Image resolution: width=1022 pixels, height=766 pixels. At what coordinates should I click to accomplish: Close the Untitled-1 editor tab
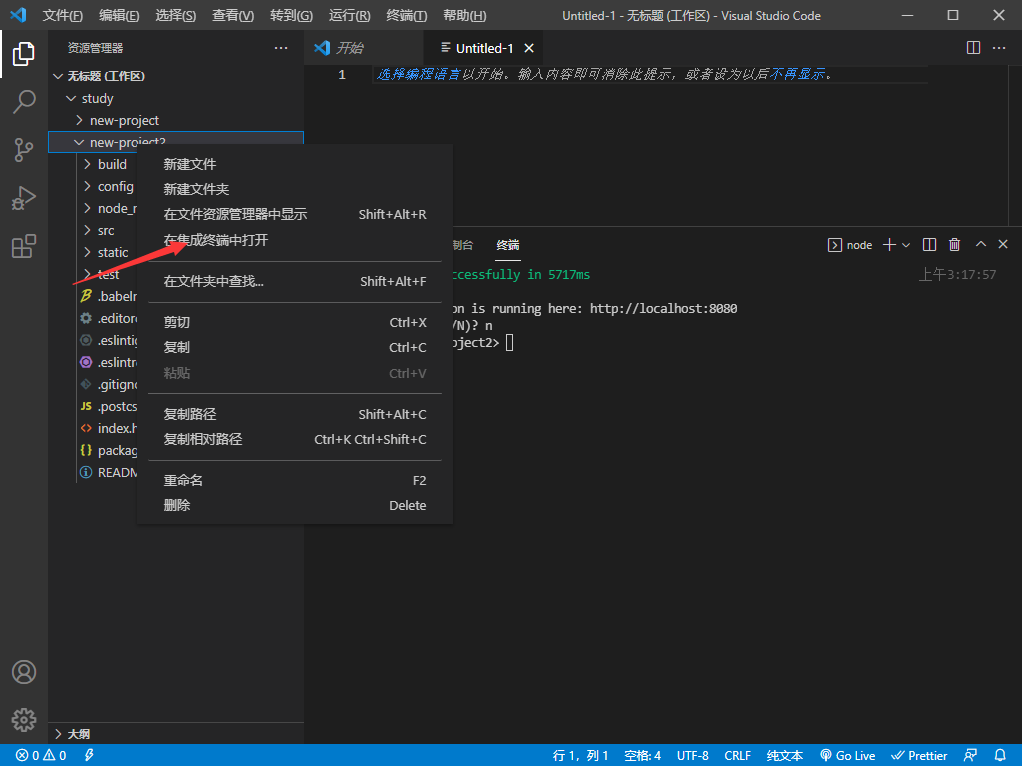(x=529, y=48)
